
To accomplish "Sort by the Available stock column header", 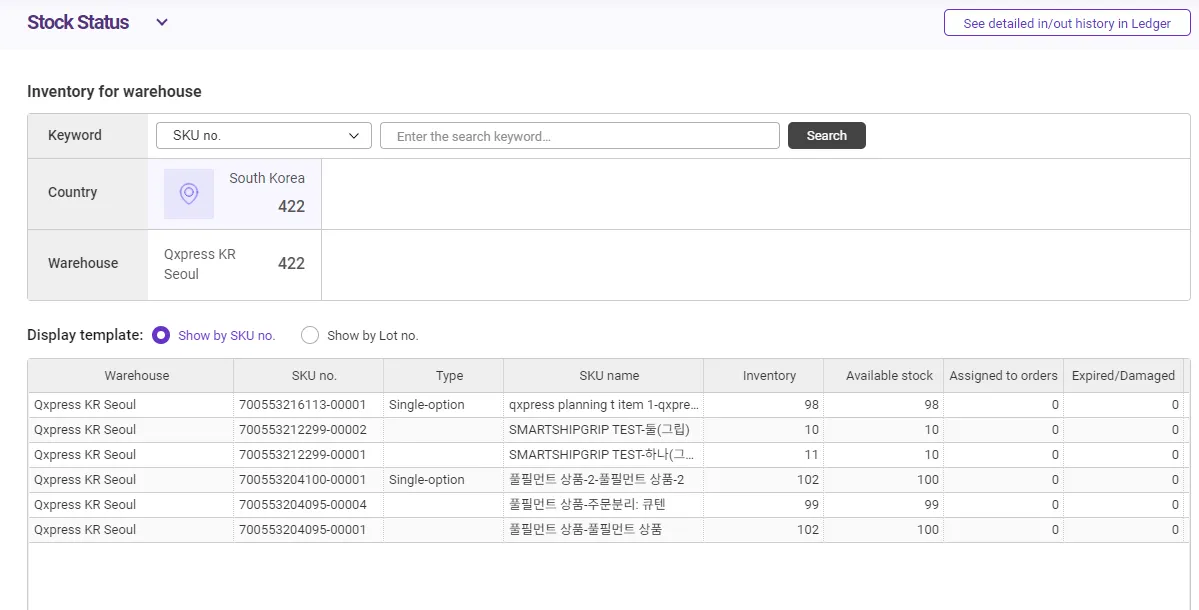I will tap(889, 376).
